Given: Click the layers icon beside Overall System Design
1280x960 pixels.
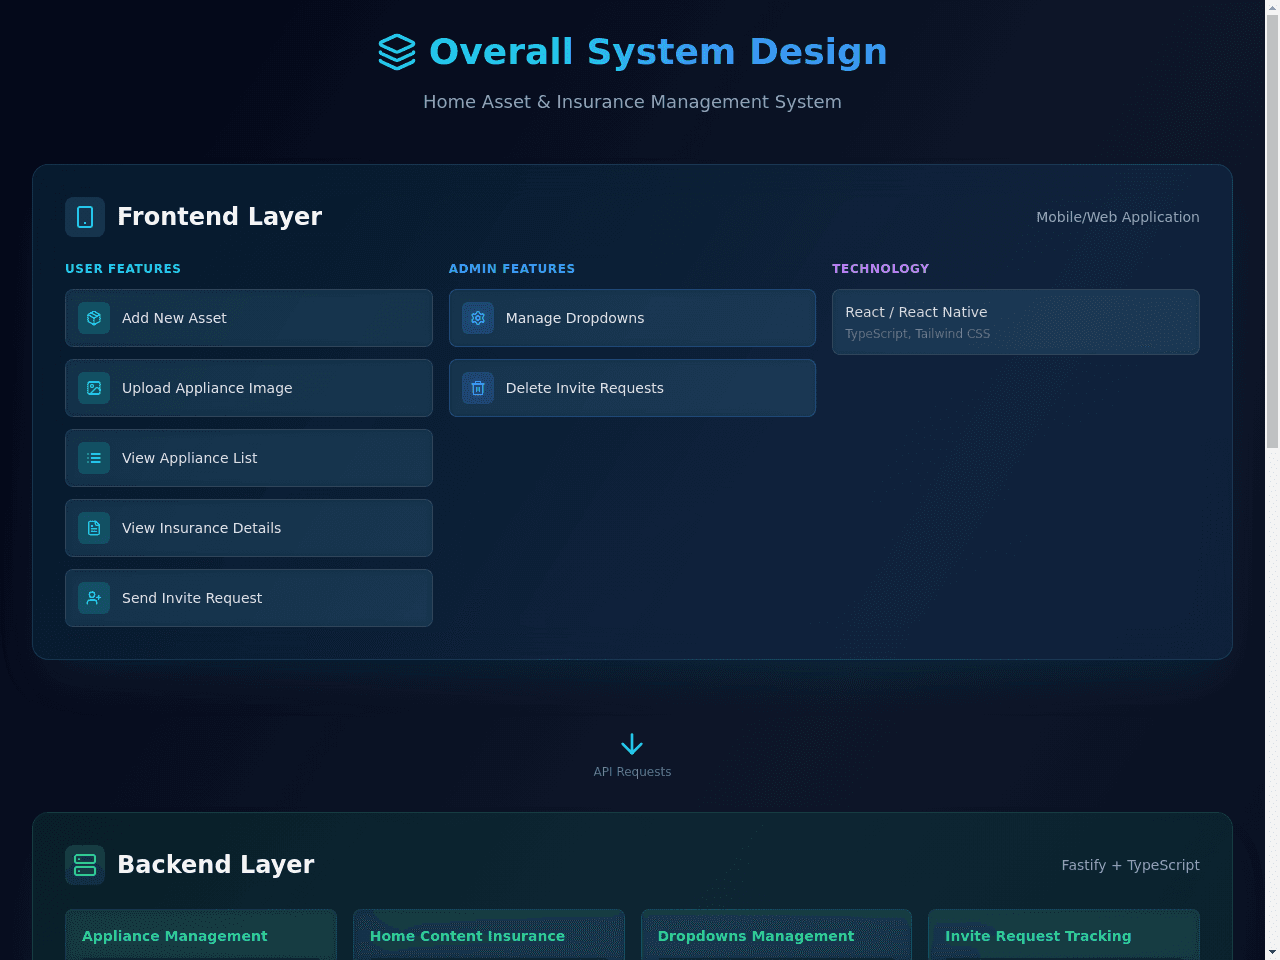Looking at the screenshot, I should (x=397, y=52).
